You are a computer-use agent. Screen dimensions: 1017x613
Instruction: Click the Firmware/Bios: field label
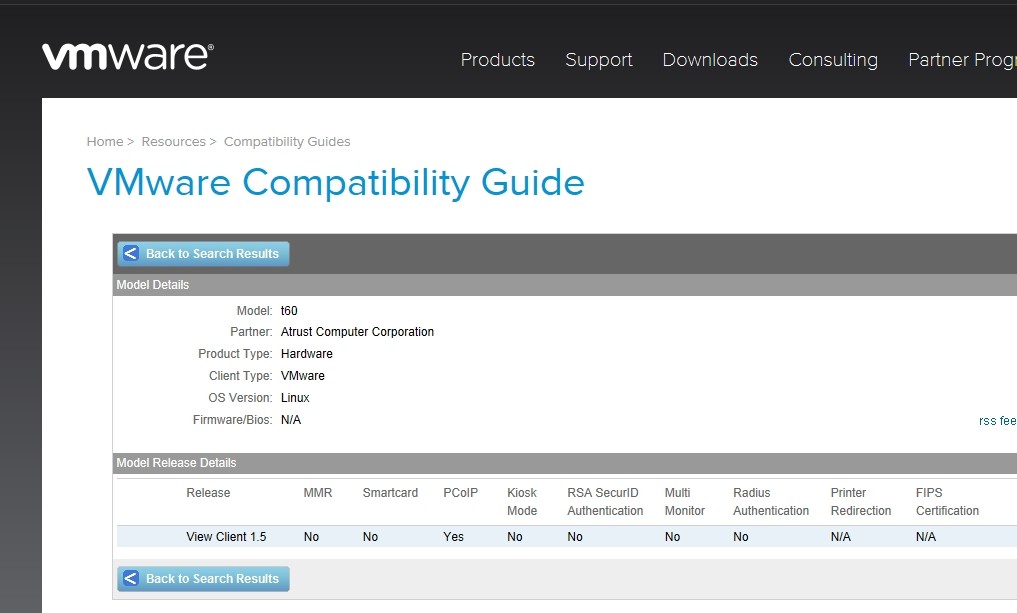(233, 420)
